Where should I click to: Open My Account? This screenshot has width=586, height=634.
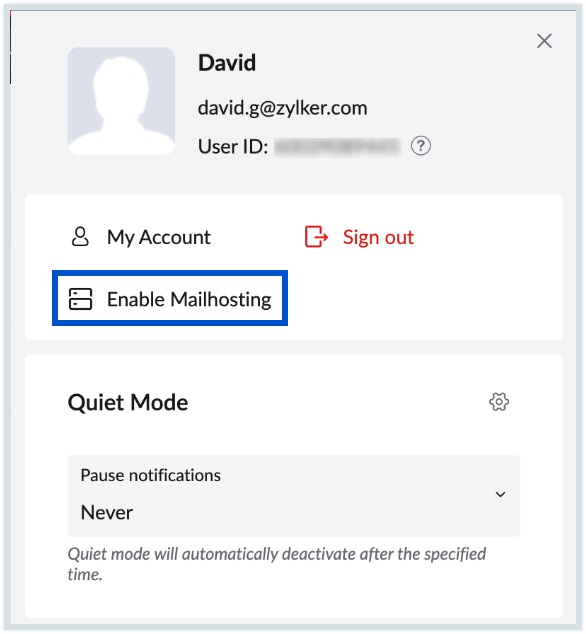pyautogui.click(x=159, y=237)
